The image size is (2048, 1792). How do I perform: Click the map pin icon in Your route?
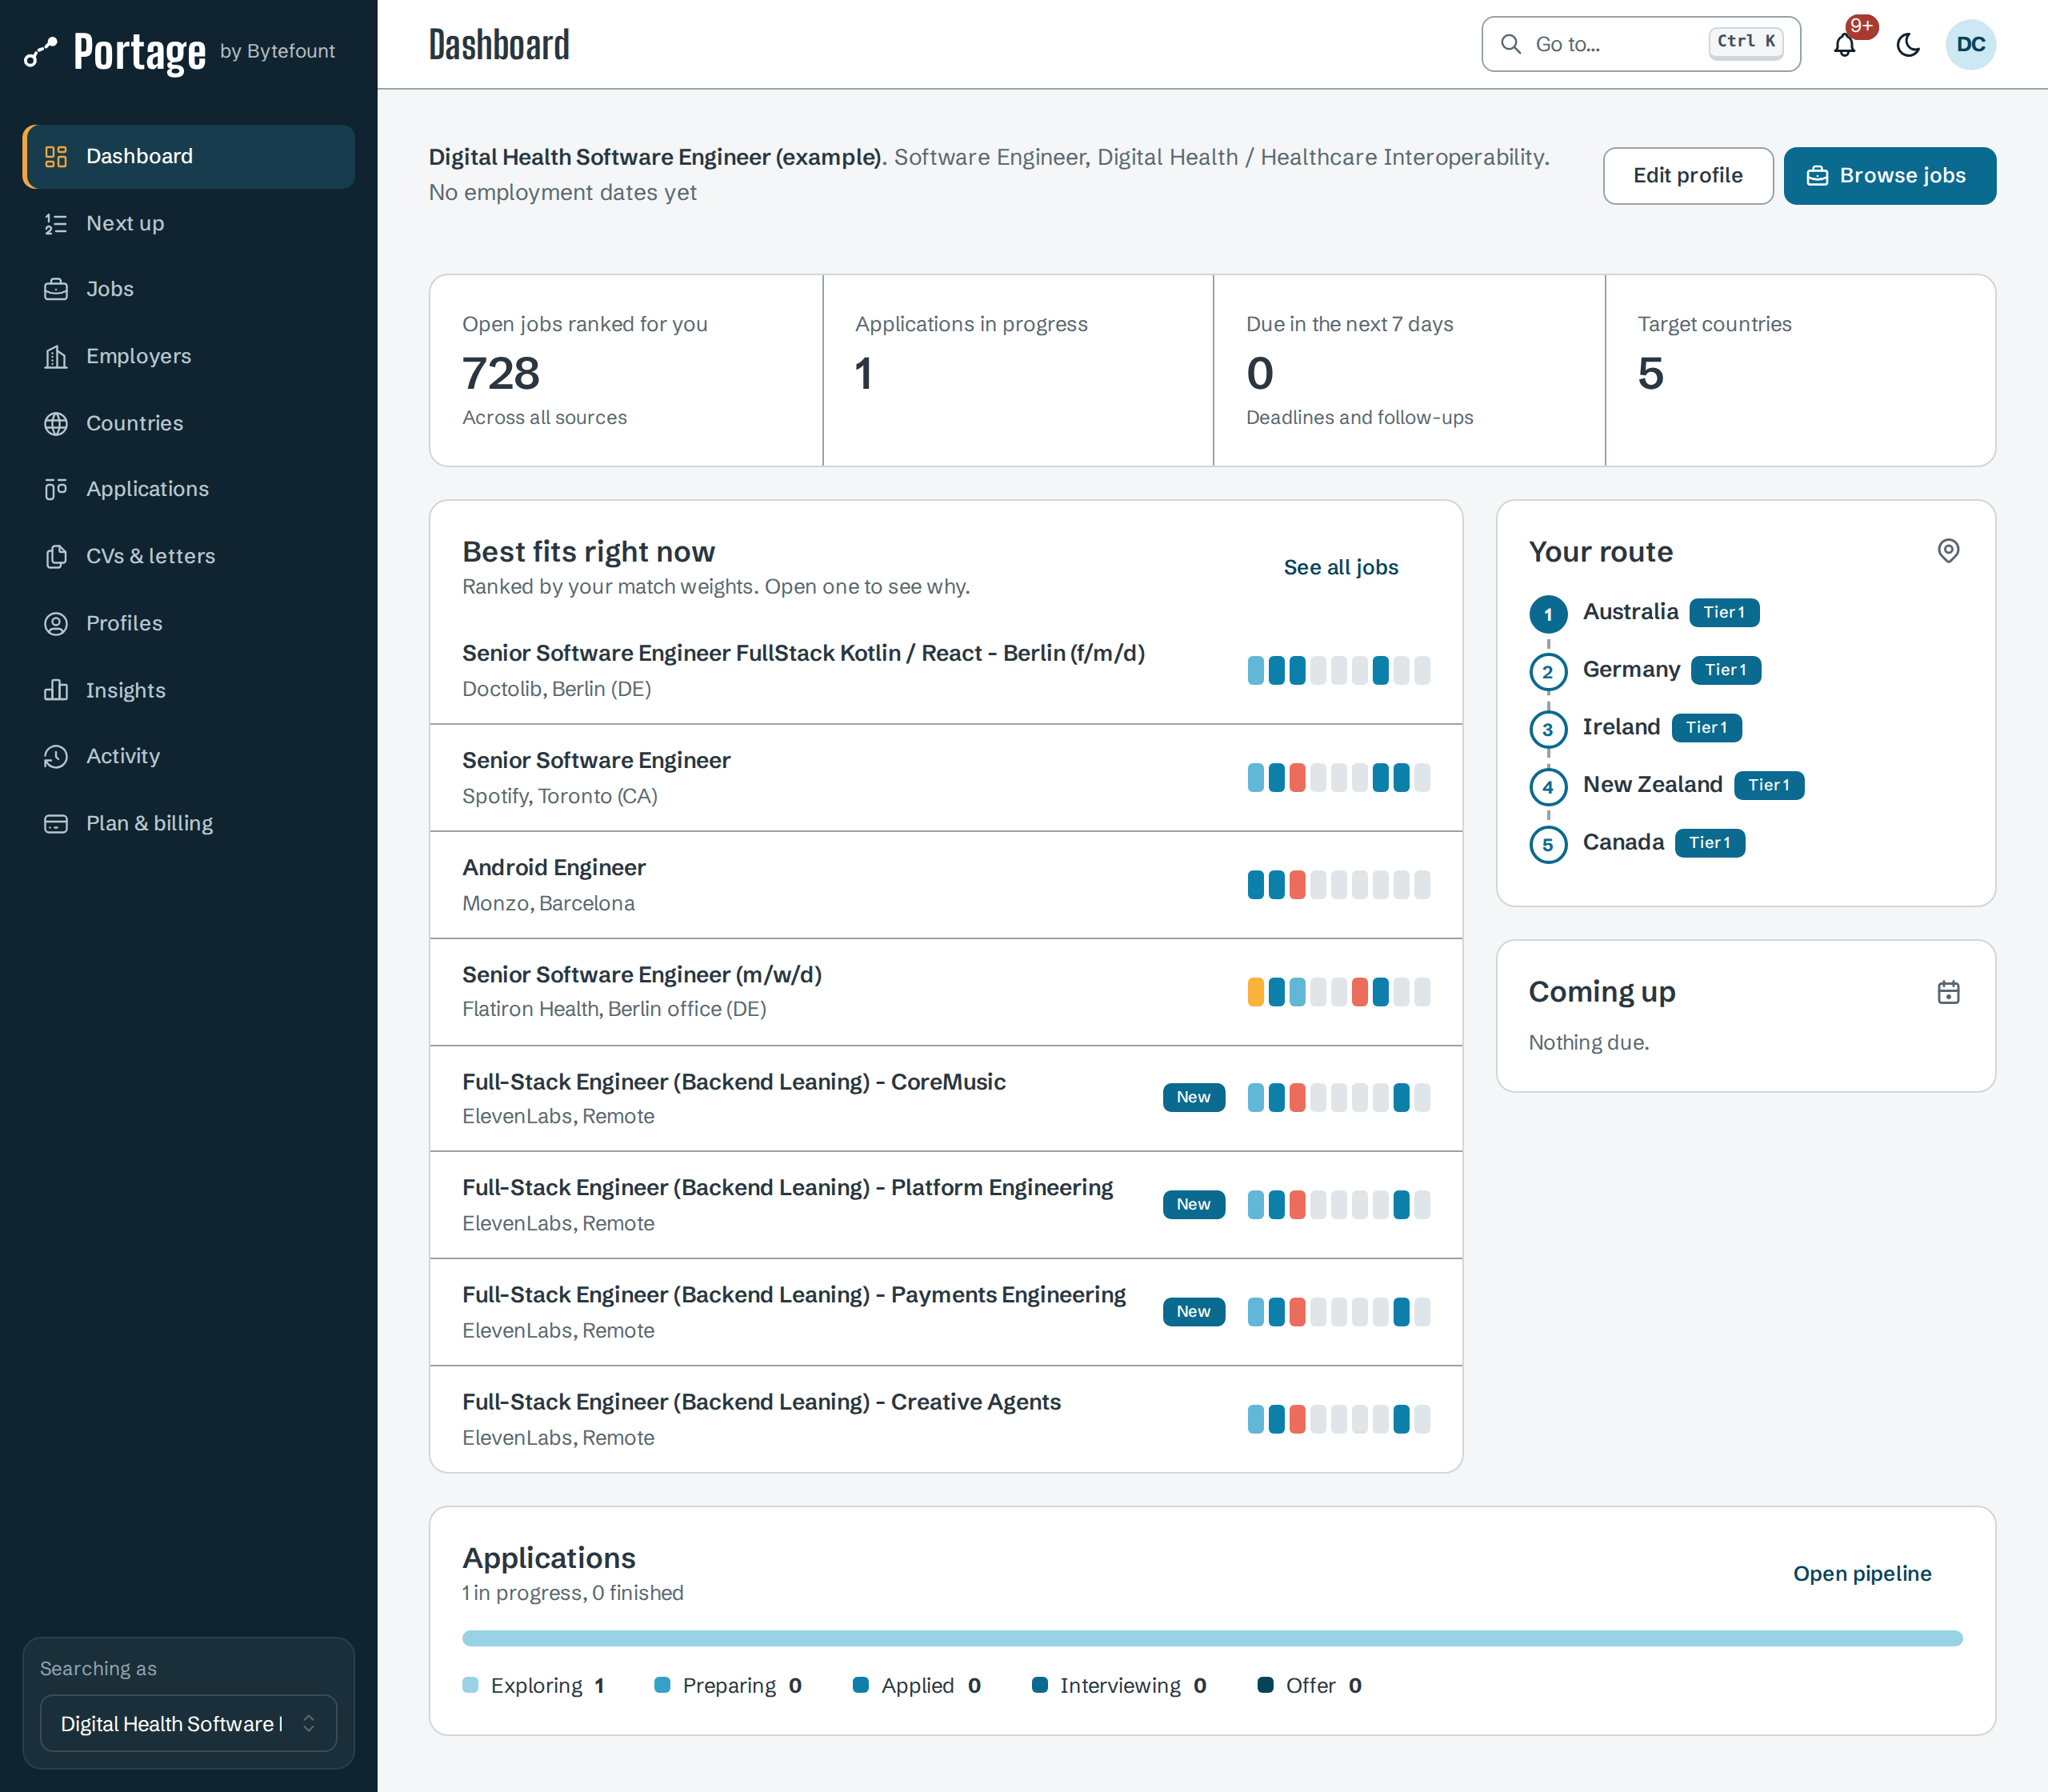pos(1948,551)
